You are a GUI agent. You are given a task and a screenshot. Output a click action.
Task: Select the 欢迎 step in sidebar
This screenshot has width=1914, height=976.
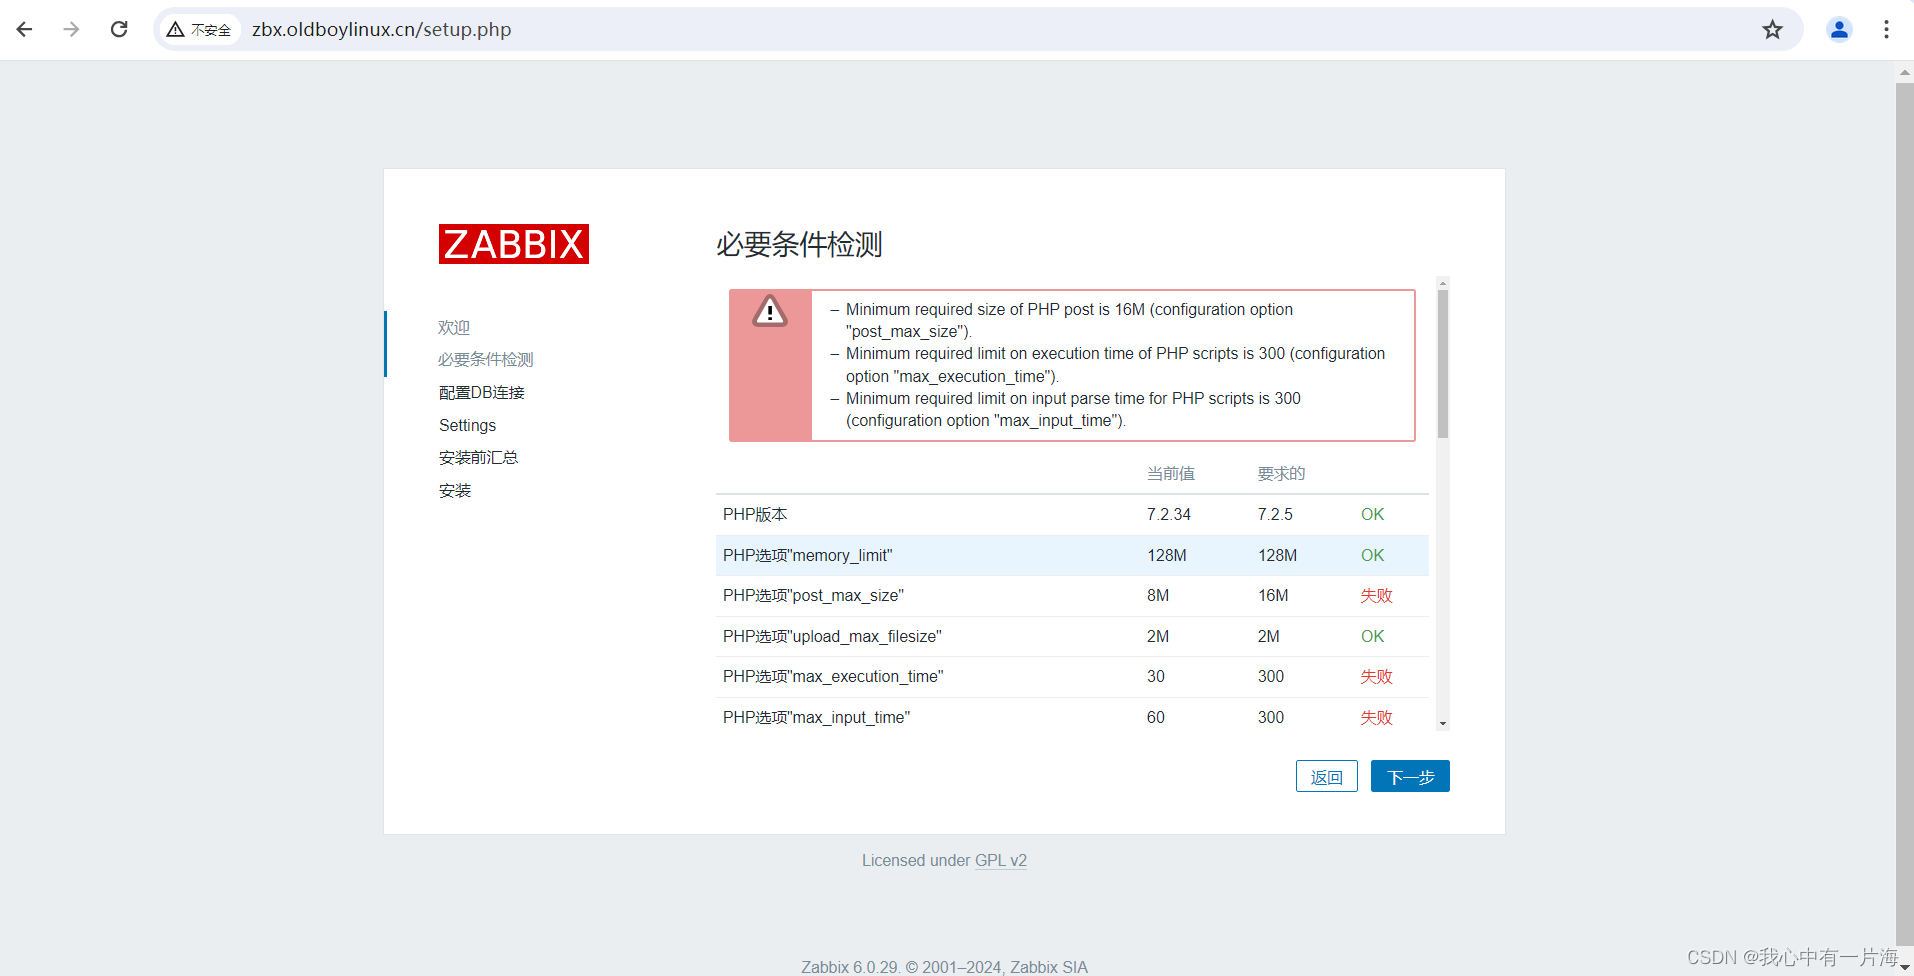pos(454,327)
